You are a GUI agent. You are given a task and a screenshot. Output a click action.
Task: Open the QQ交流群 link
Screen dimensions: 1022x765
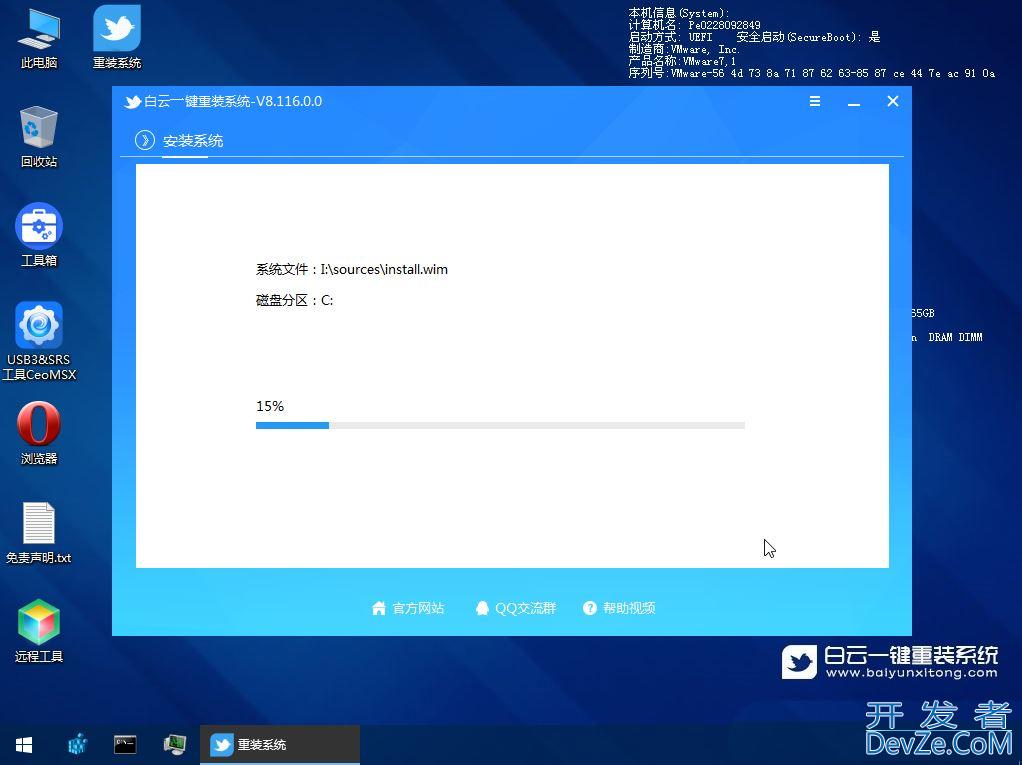[x=516, y=608]
